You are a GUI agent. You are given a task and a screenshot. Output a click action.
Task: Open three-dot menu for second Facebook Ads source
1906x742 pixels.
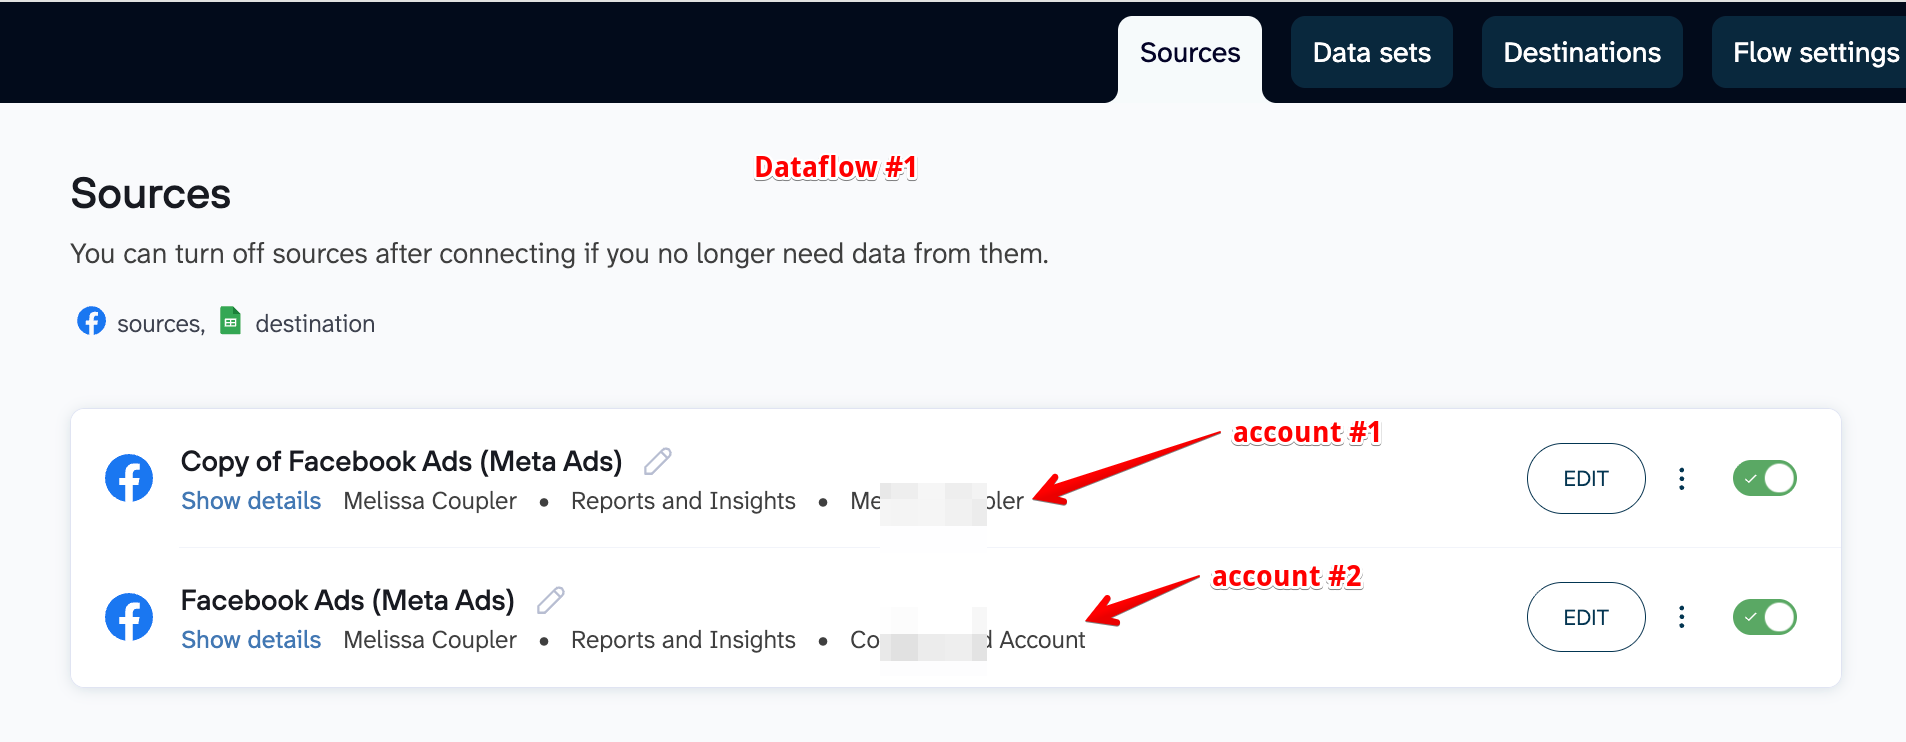tap(1681, 617)
